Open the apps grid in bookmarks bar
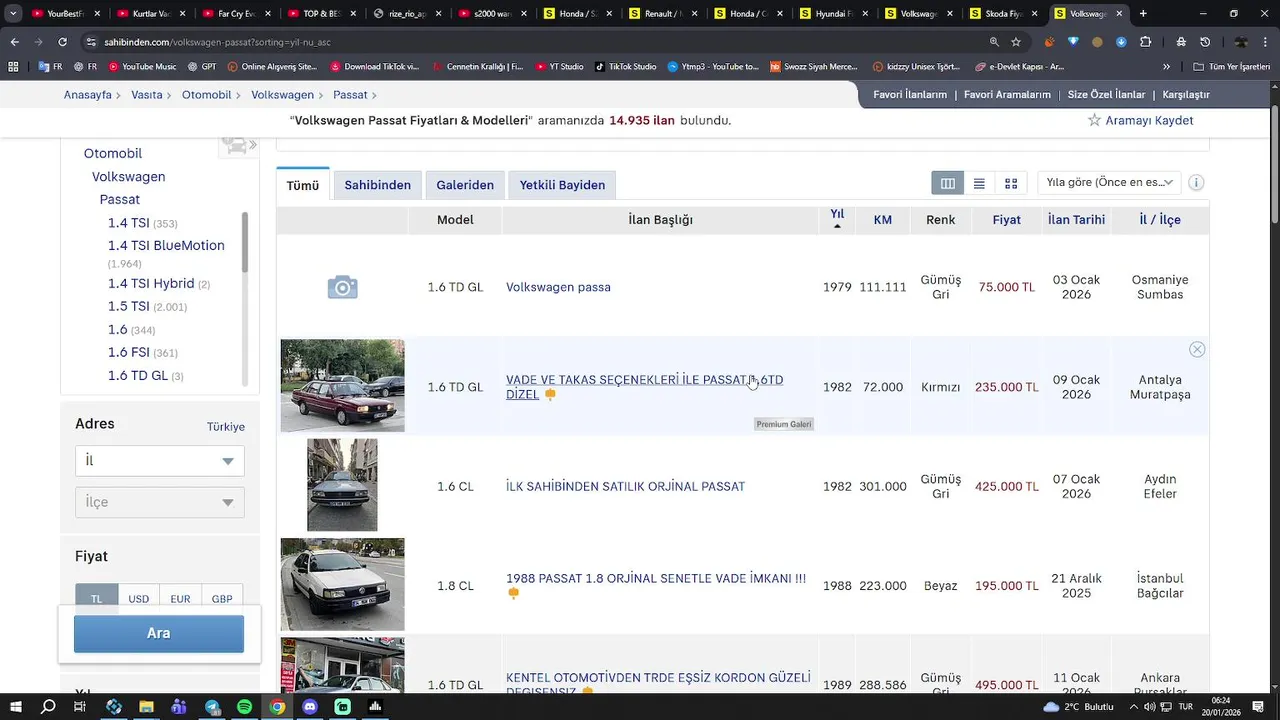 click(x=13, y=67)
